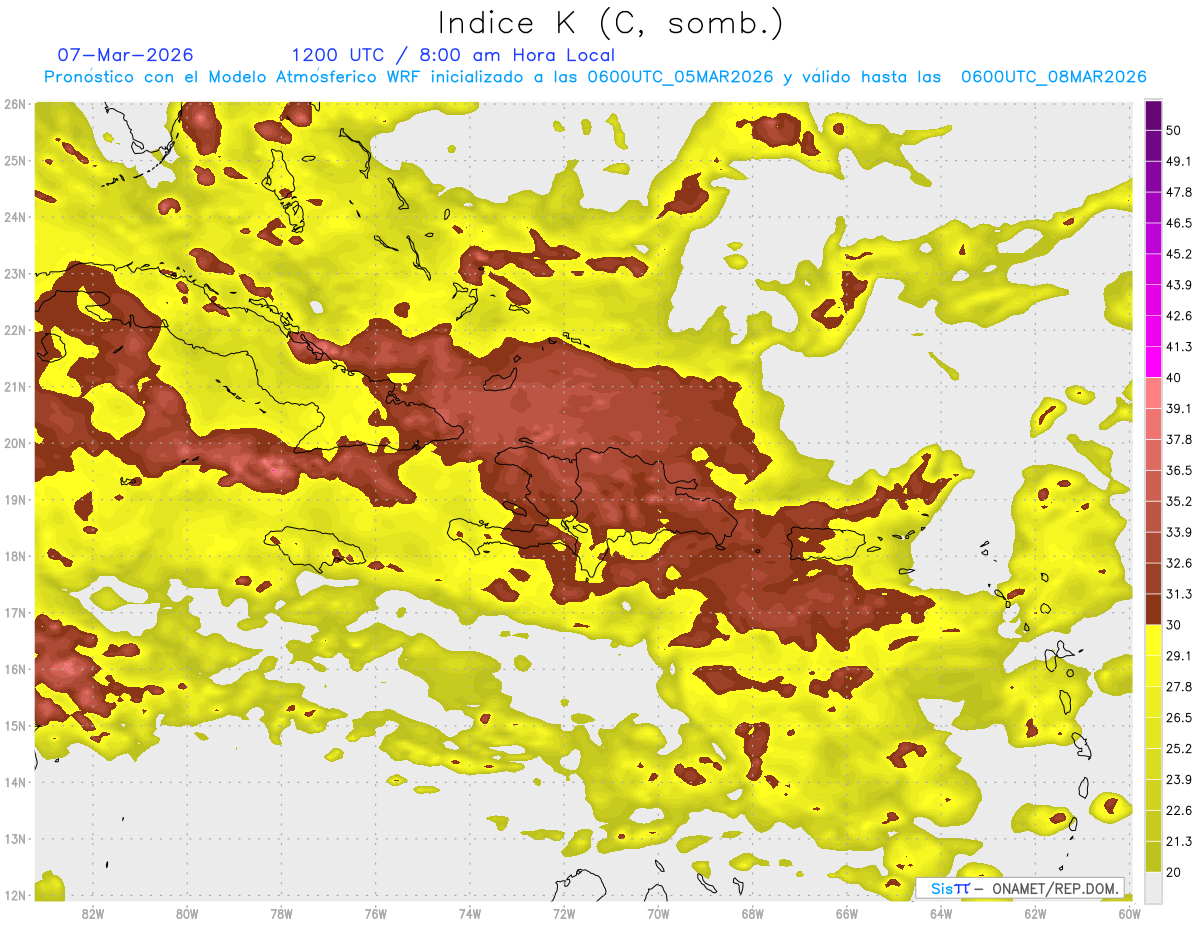Click the colorbar value "33.9"
1200x927 pixels.
coord(1179,532)
